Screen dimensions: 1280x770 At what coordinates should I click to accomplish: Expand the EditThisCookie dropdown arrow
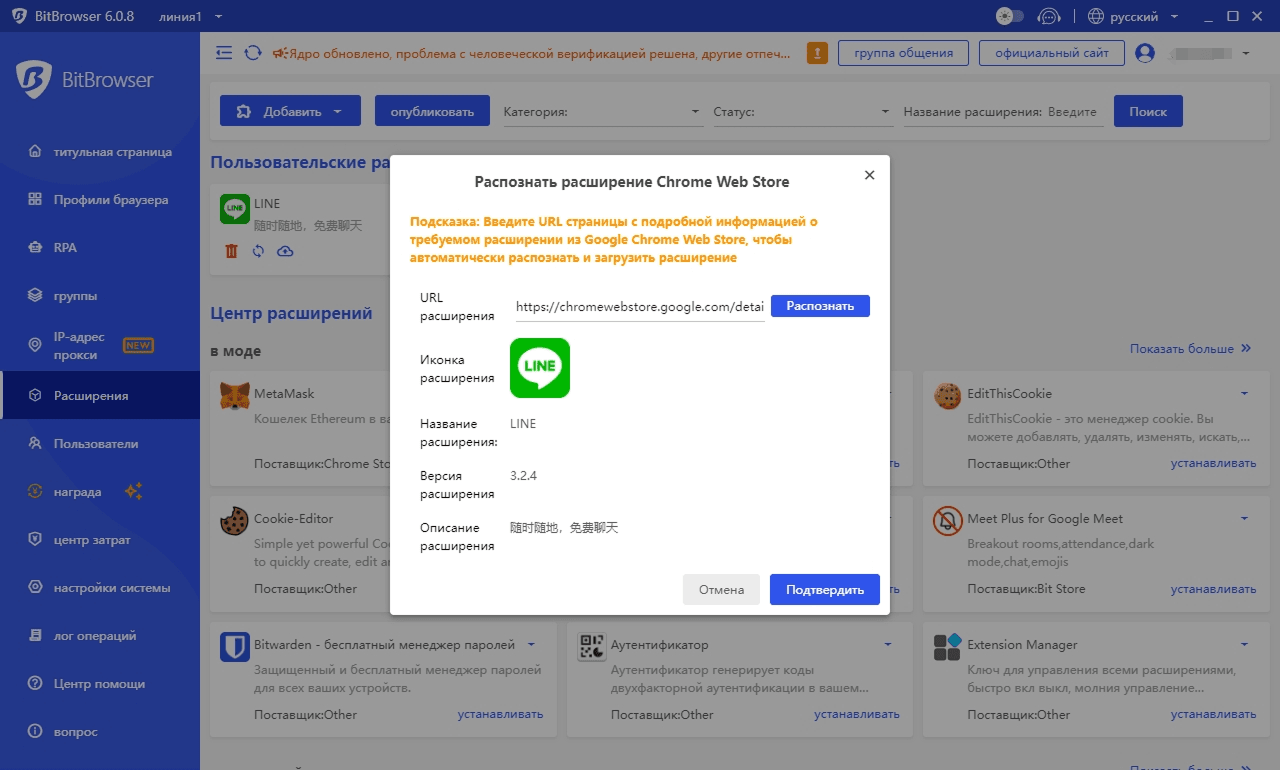coord(1245,393)
